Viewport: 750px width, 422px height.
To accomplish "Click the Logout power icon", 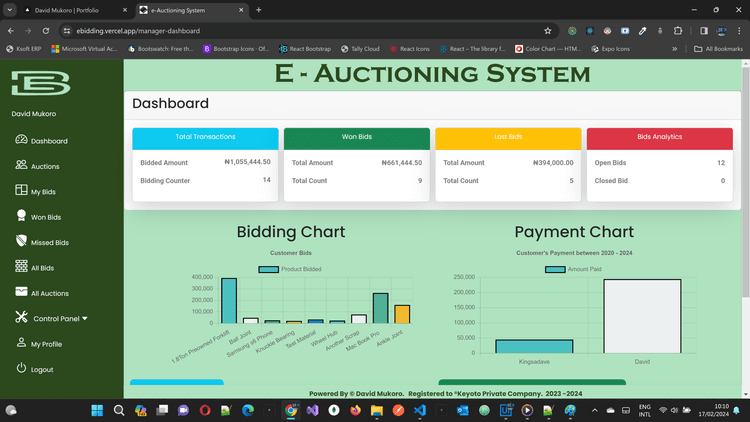I will [x=21, y=369].
